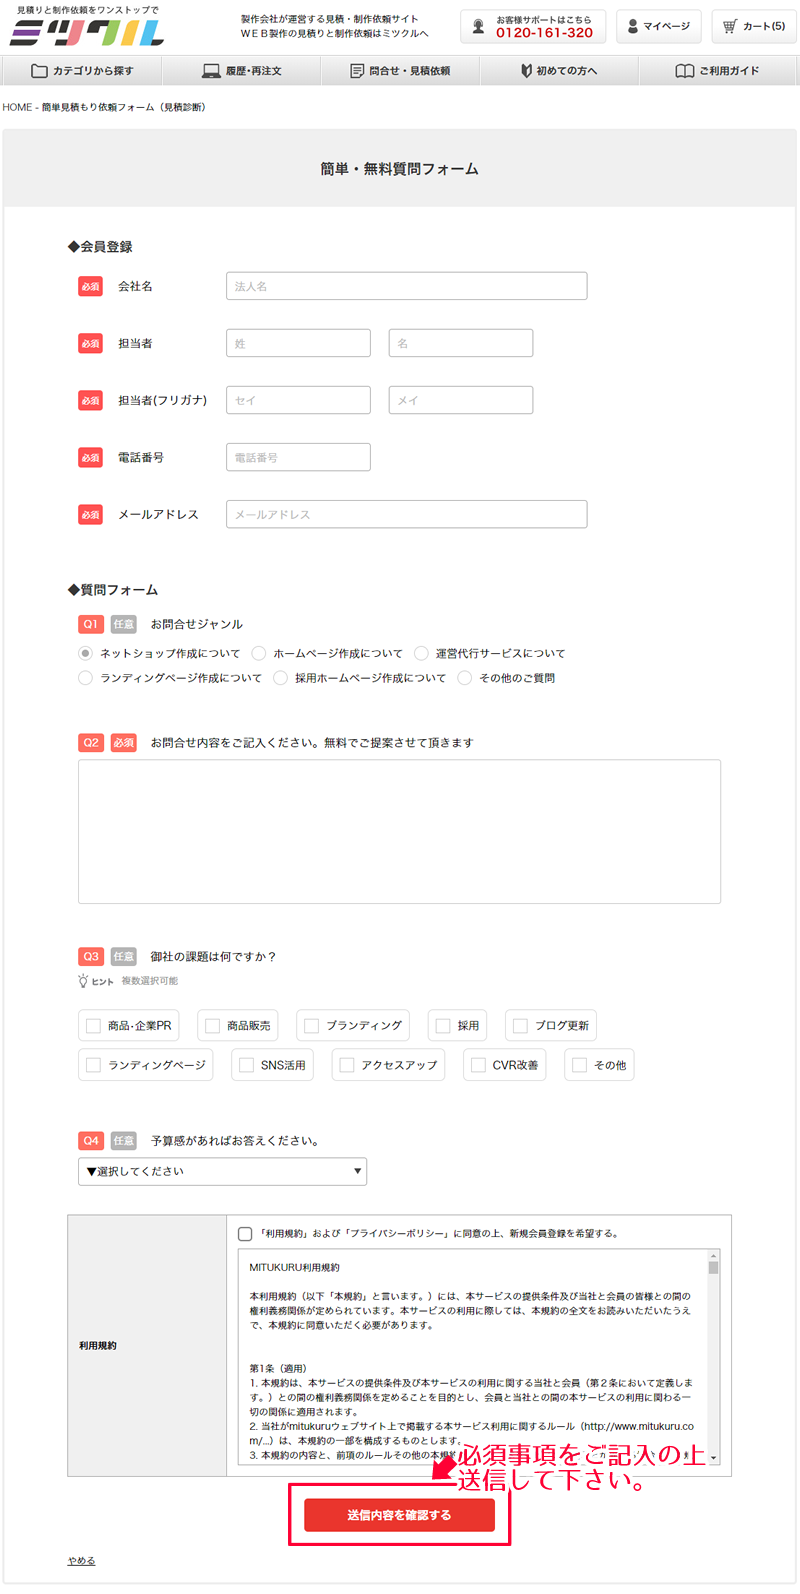Click the 姓 last name field

pos(298,343)
